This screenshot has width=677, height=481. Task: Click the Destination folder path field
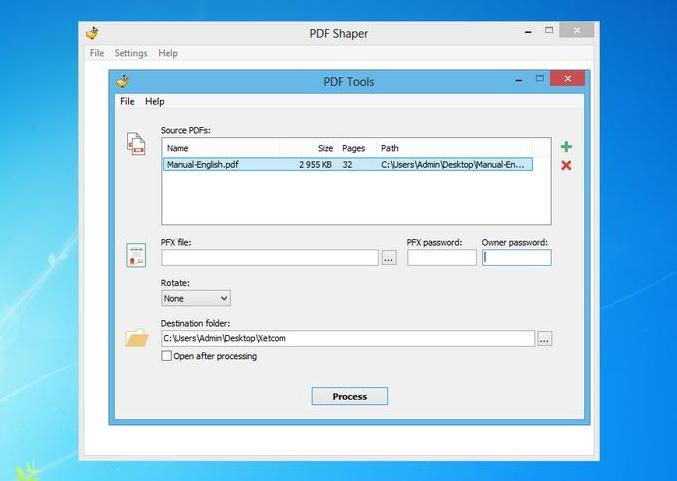click(x=348, y=339)
